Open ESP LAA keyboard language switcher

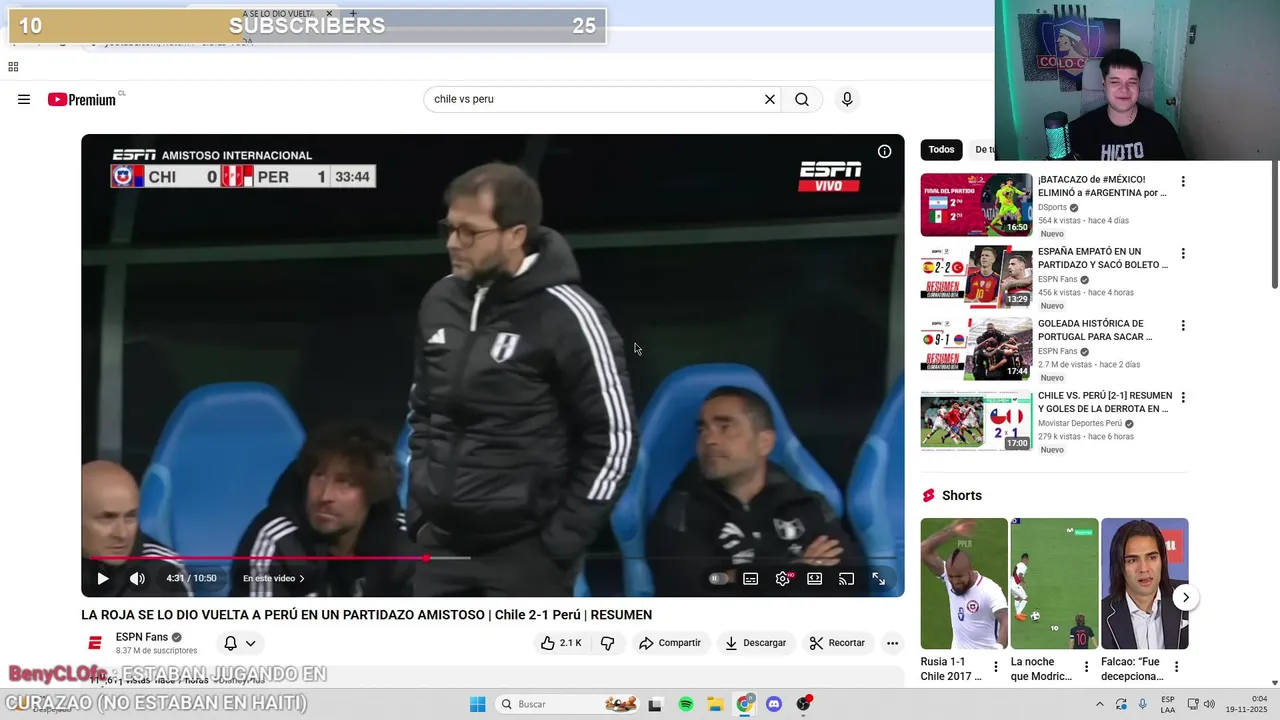point(1168,704)
